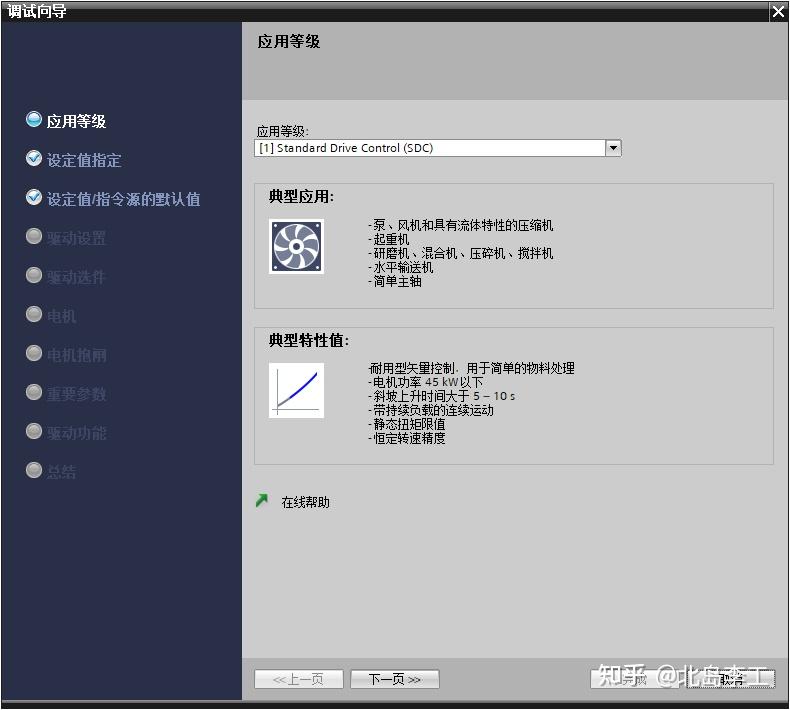The image size is (790, 710).
Task: Select the 电机抱闸 step in sidebar
Action: point(77,355)
